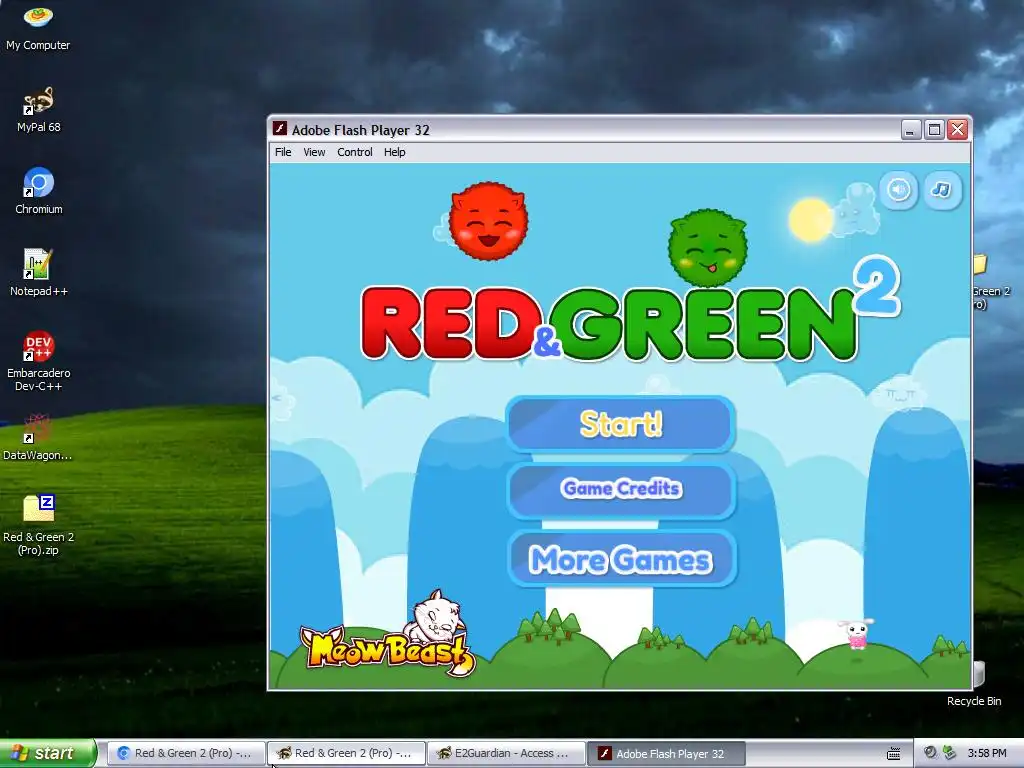The width and height of the screenshot is (1024, 768).
Task: Select the MyPal 68 desktop icon
Action: click(38, 110)
